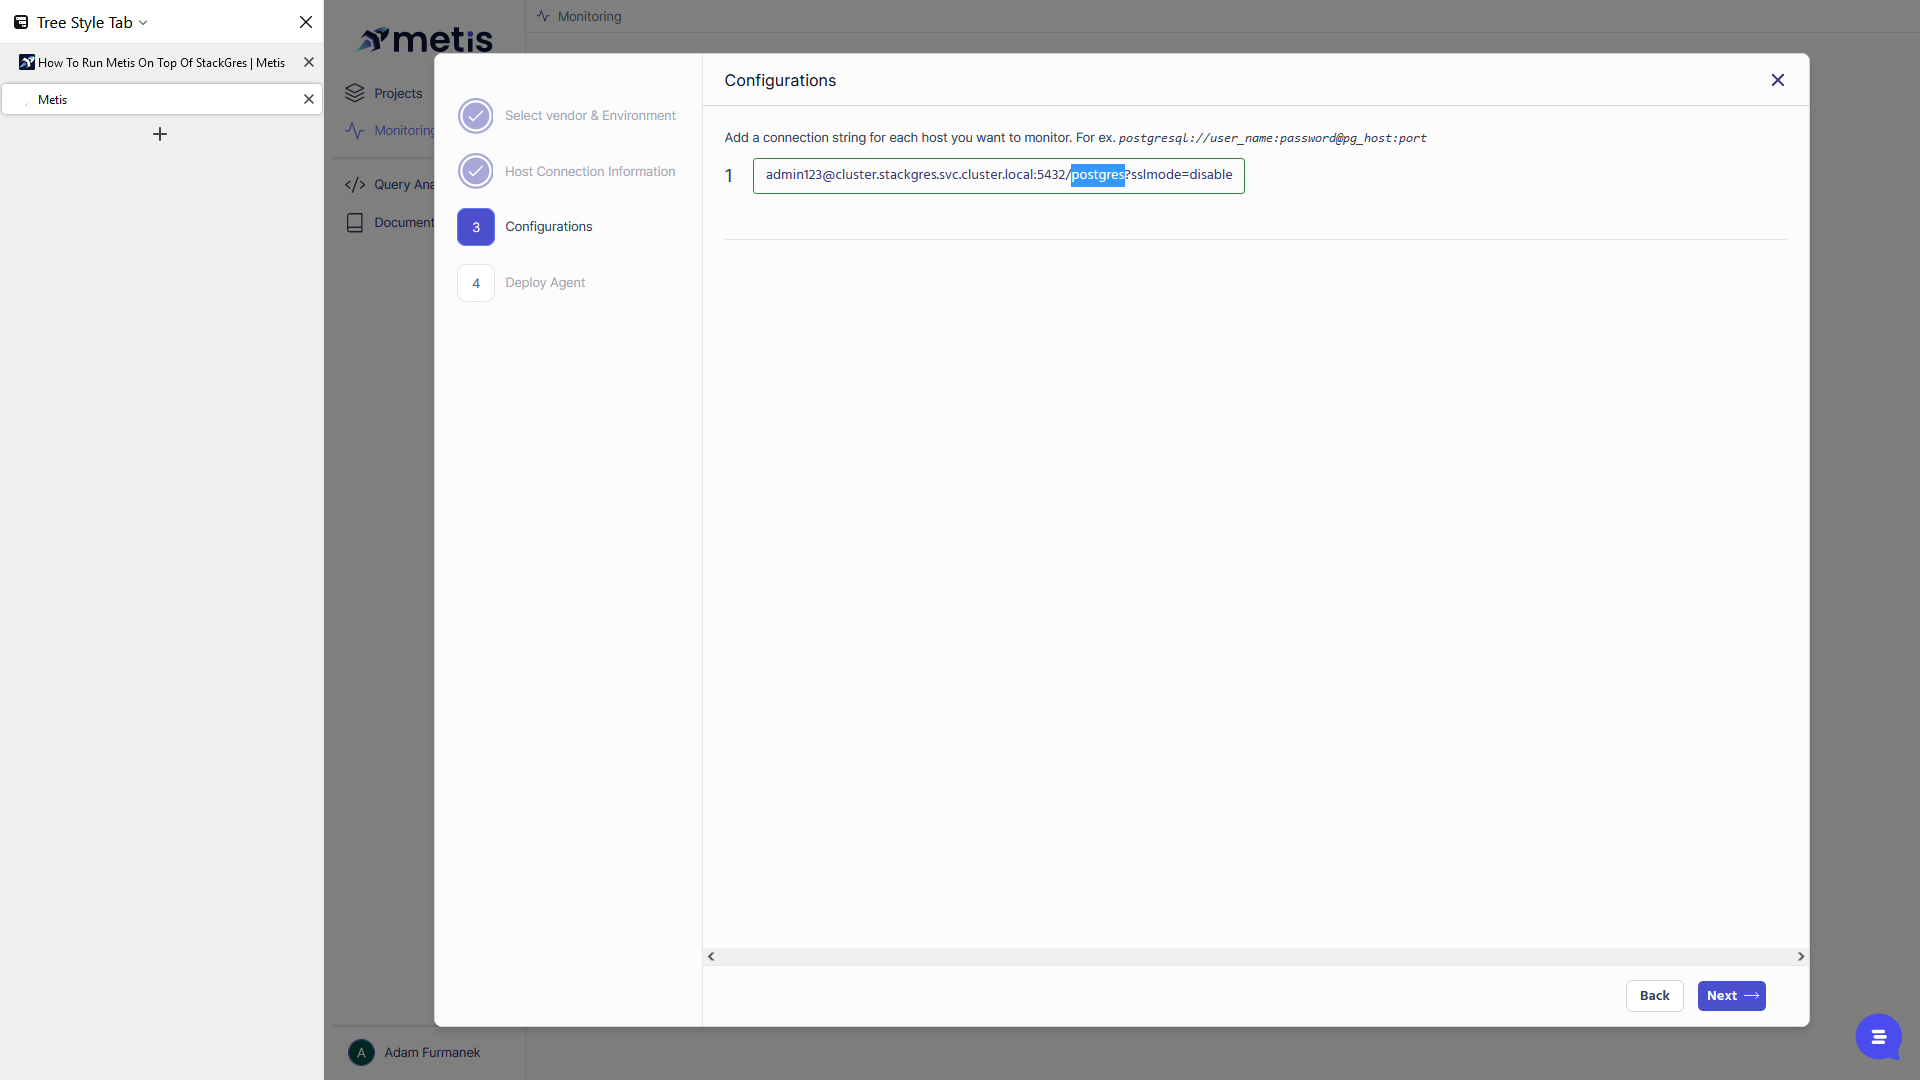This screenshot has height=1080, width=1920.
Task: Close the Configurations dialog with X
Action: click(1777, 80)
